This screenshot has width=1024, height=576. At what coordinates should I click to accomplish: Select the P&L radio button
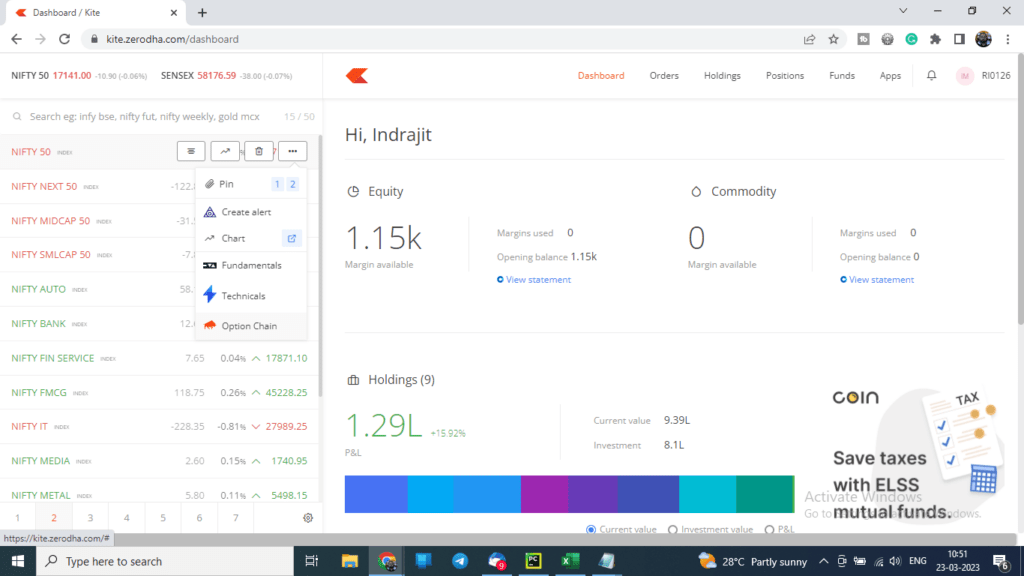[769, 530]
